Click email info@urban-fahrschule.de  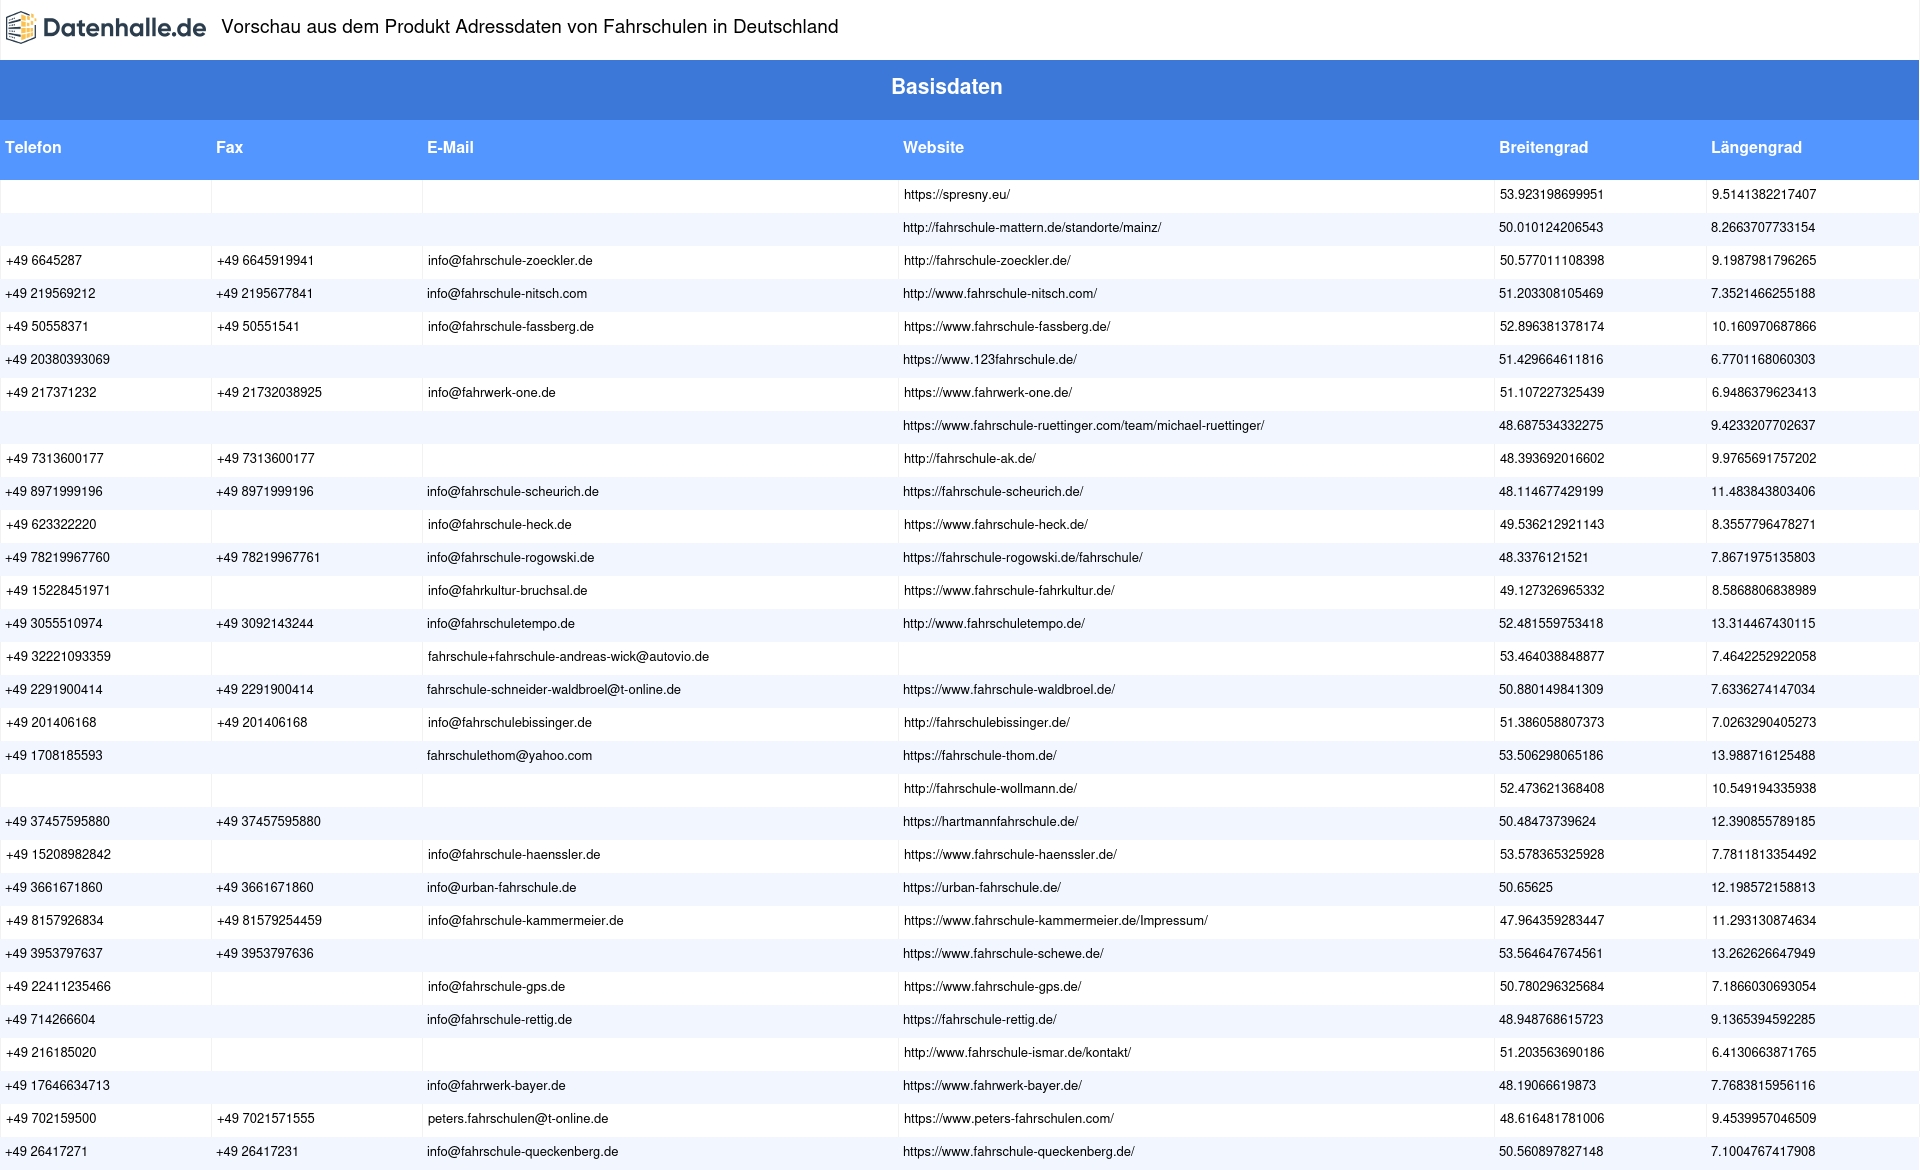[x=501, y=888]
